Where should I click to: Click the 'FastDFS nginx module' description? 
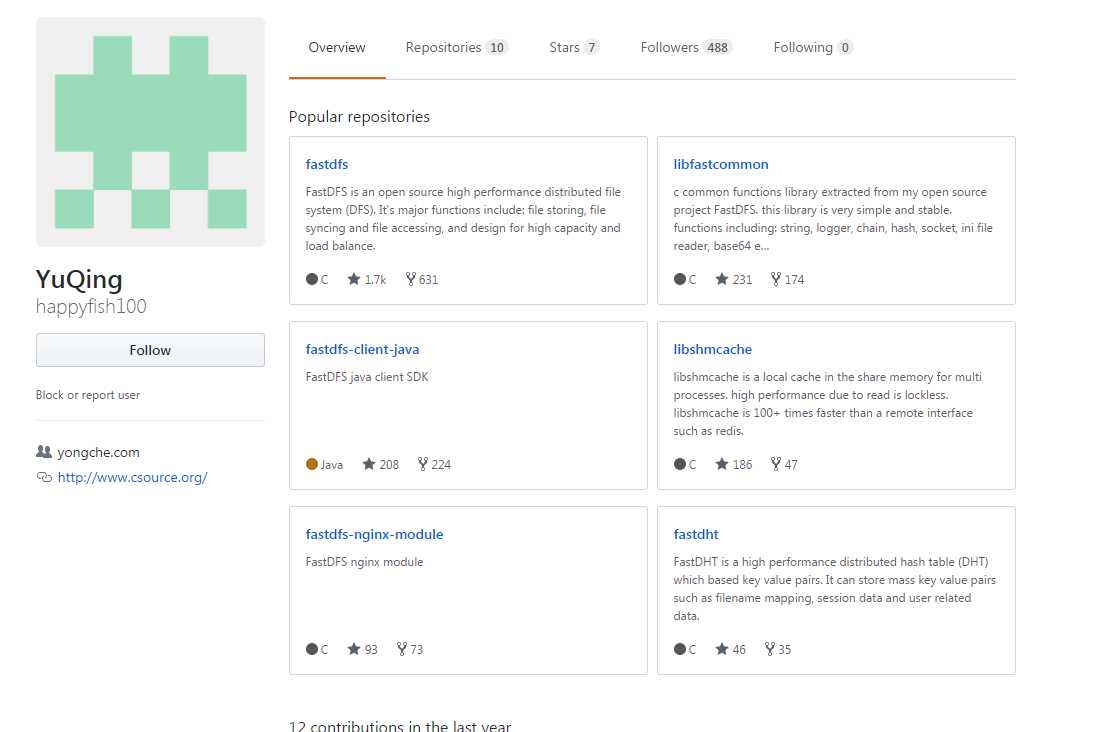tap(364, 561)
